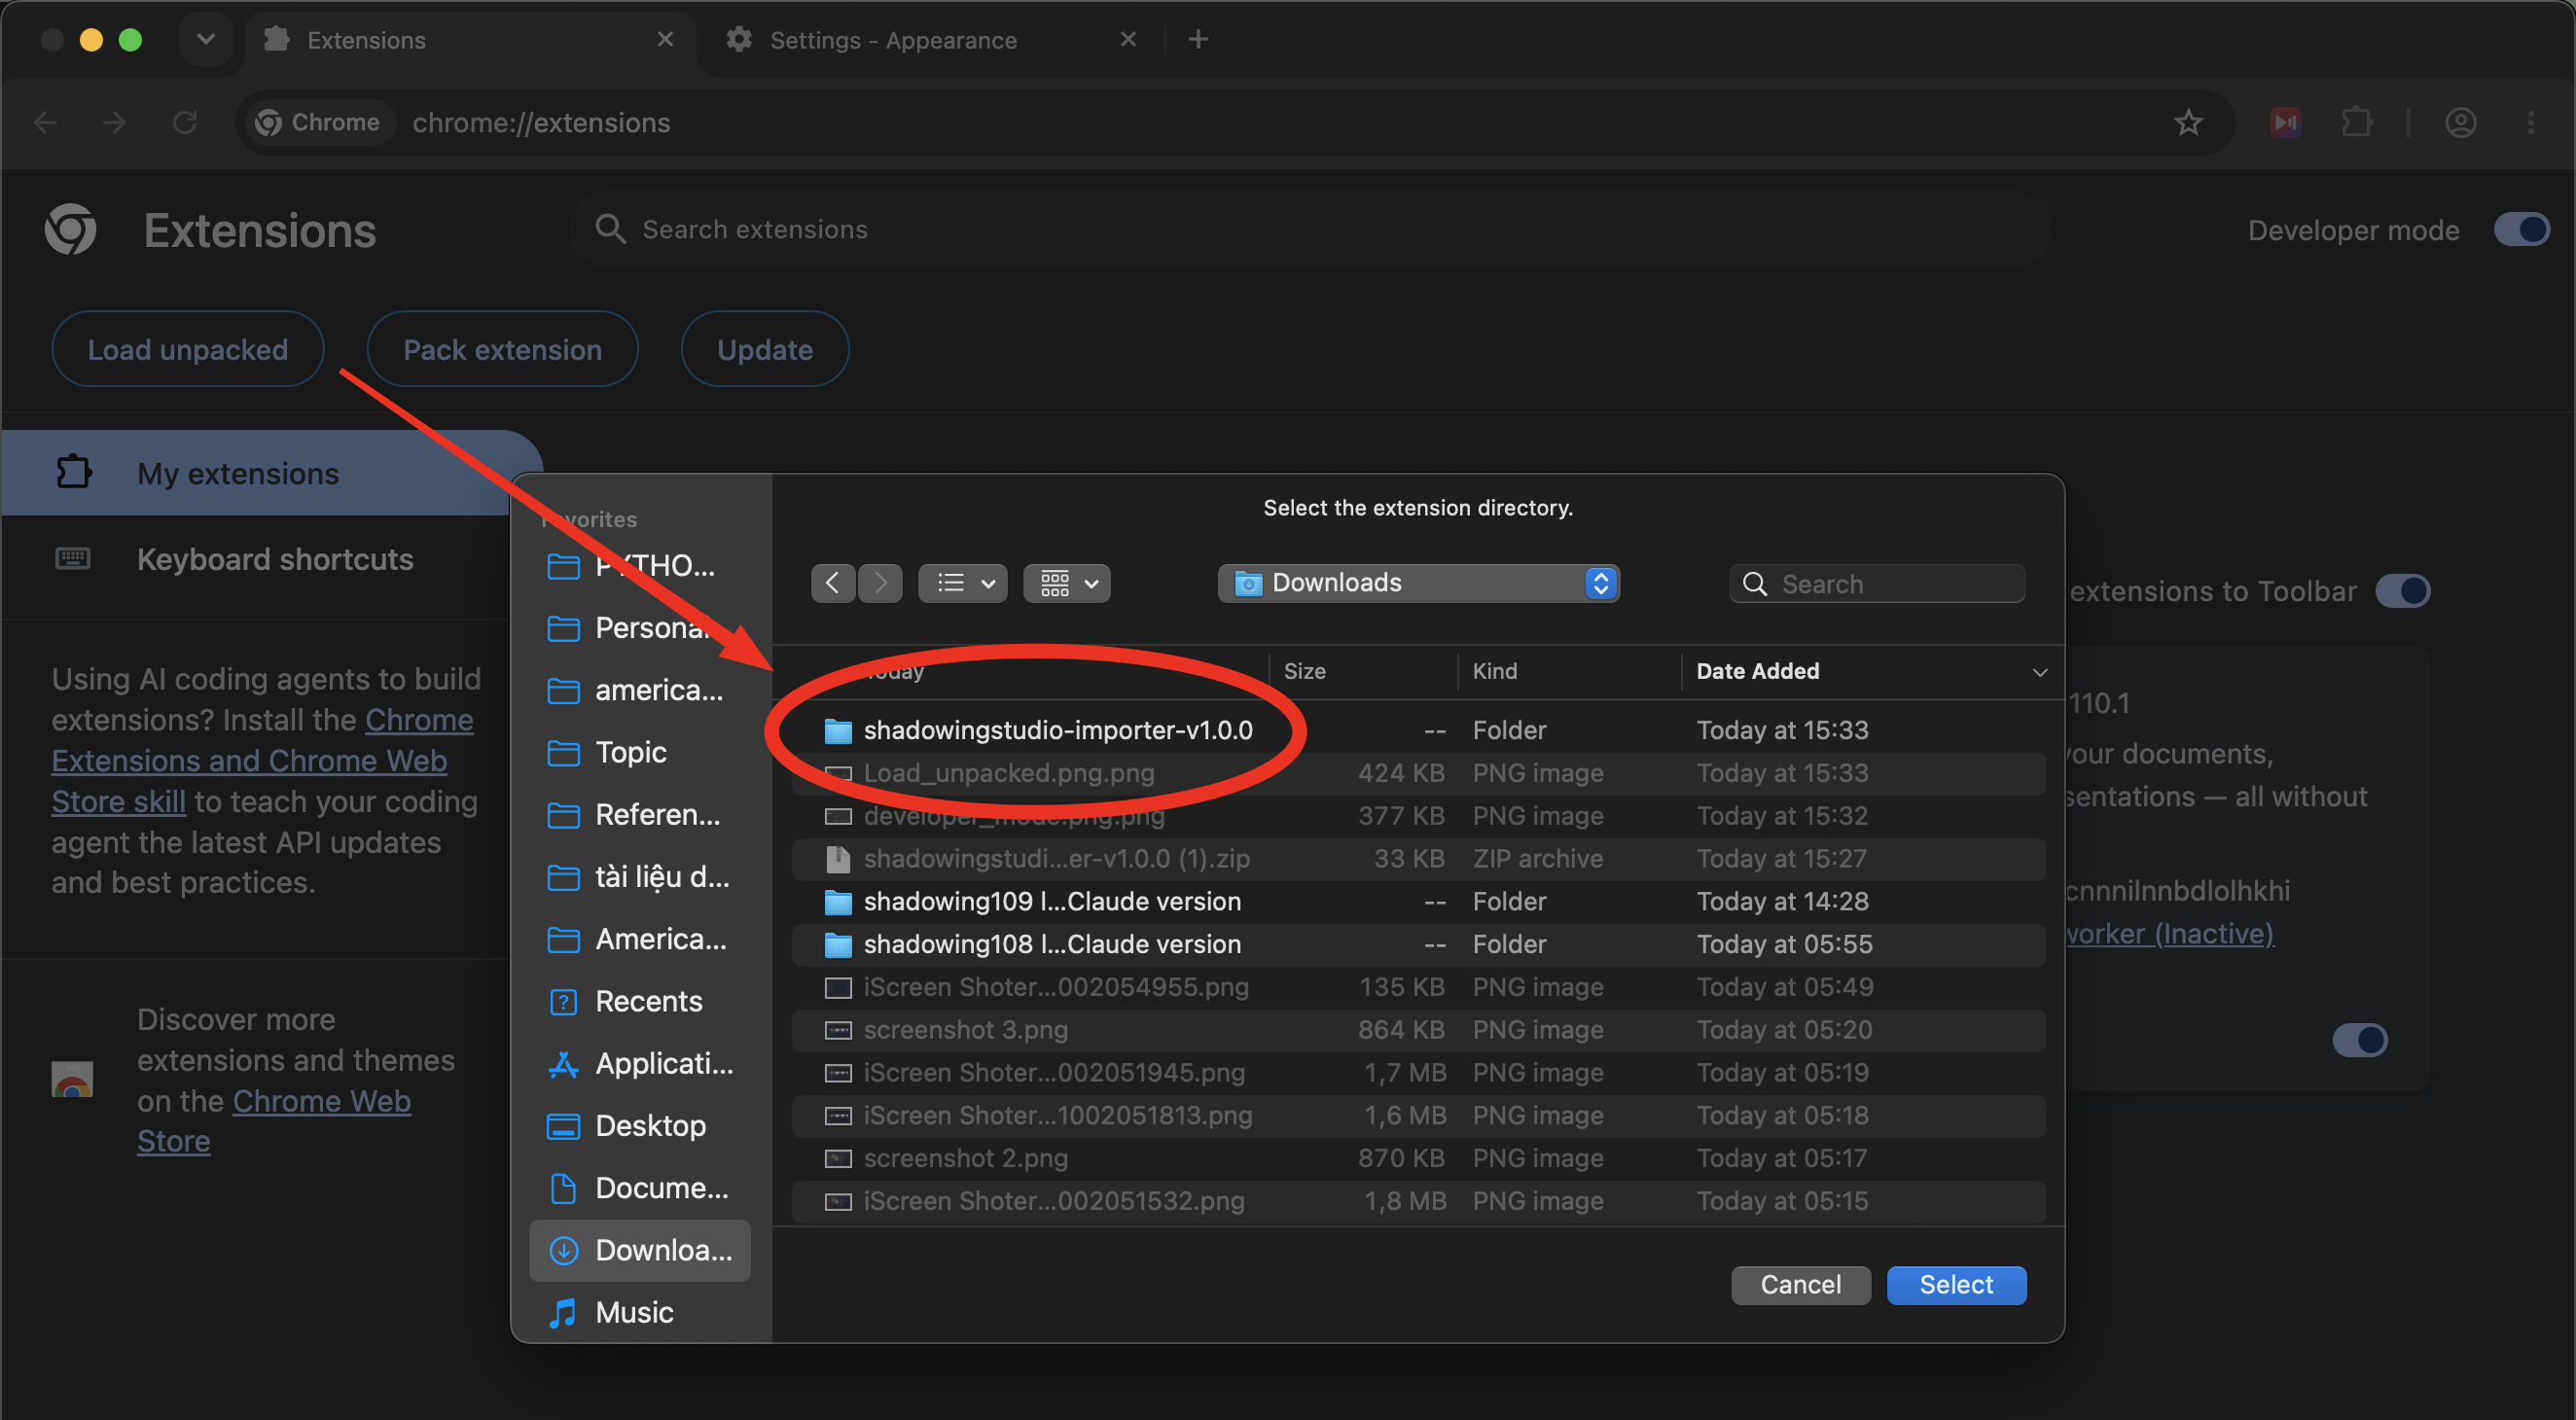Open Recents in dialog sidebar
Image resolution: width=2576 pixels, height=1420 pixels.
[640, 1001]
